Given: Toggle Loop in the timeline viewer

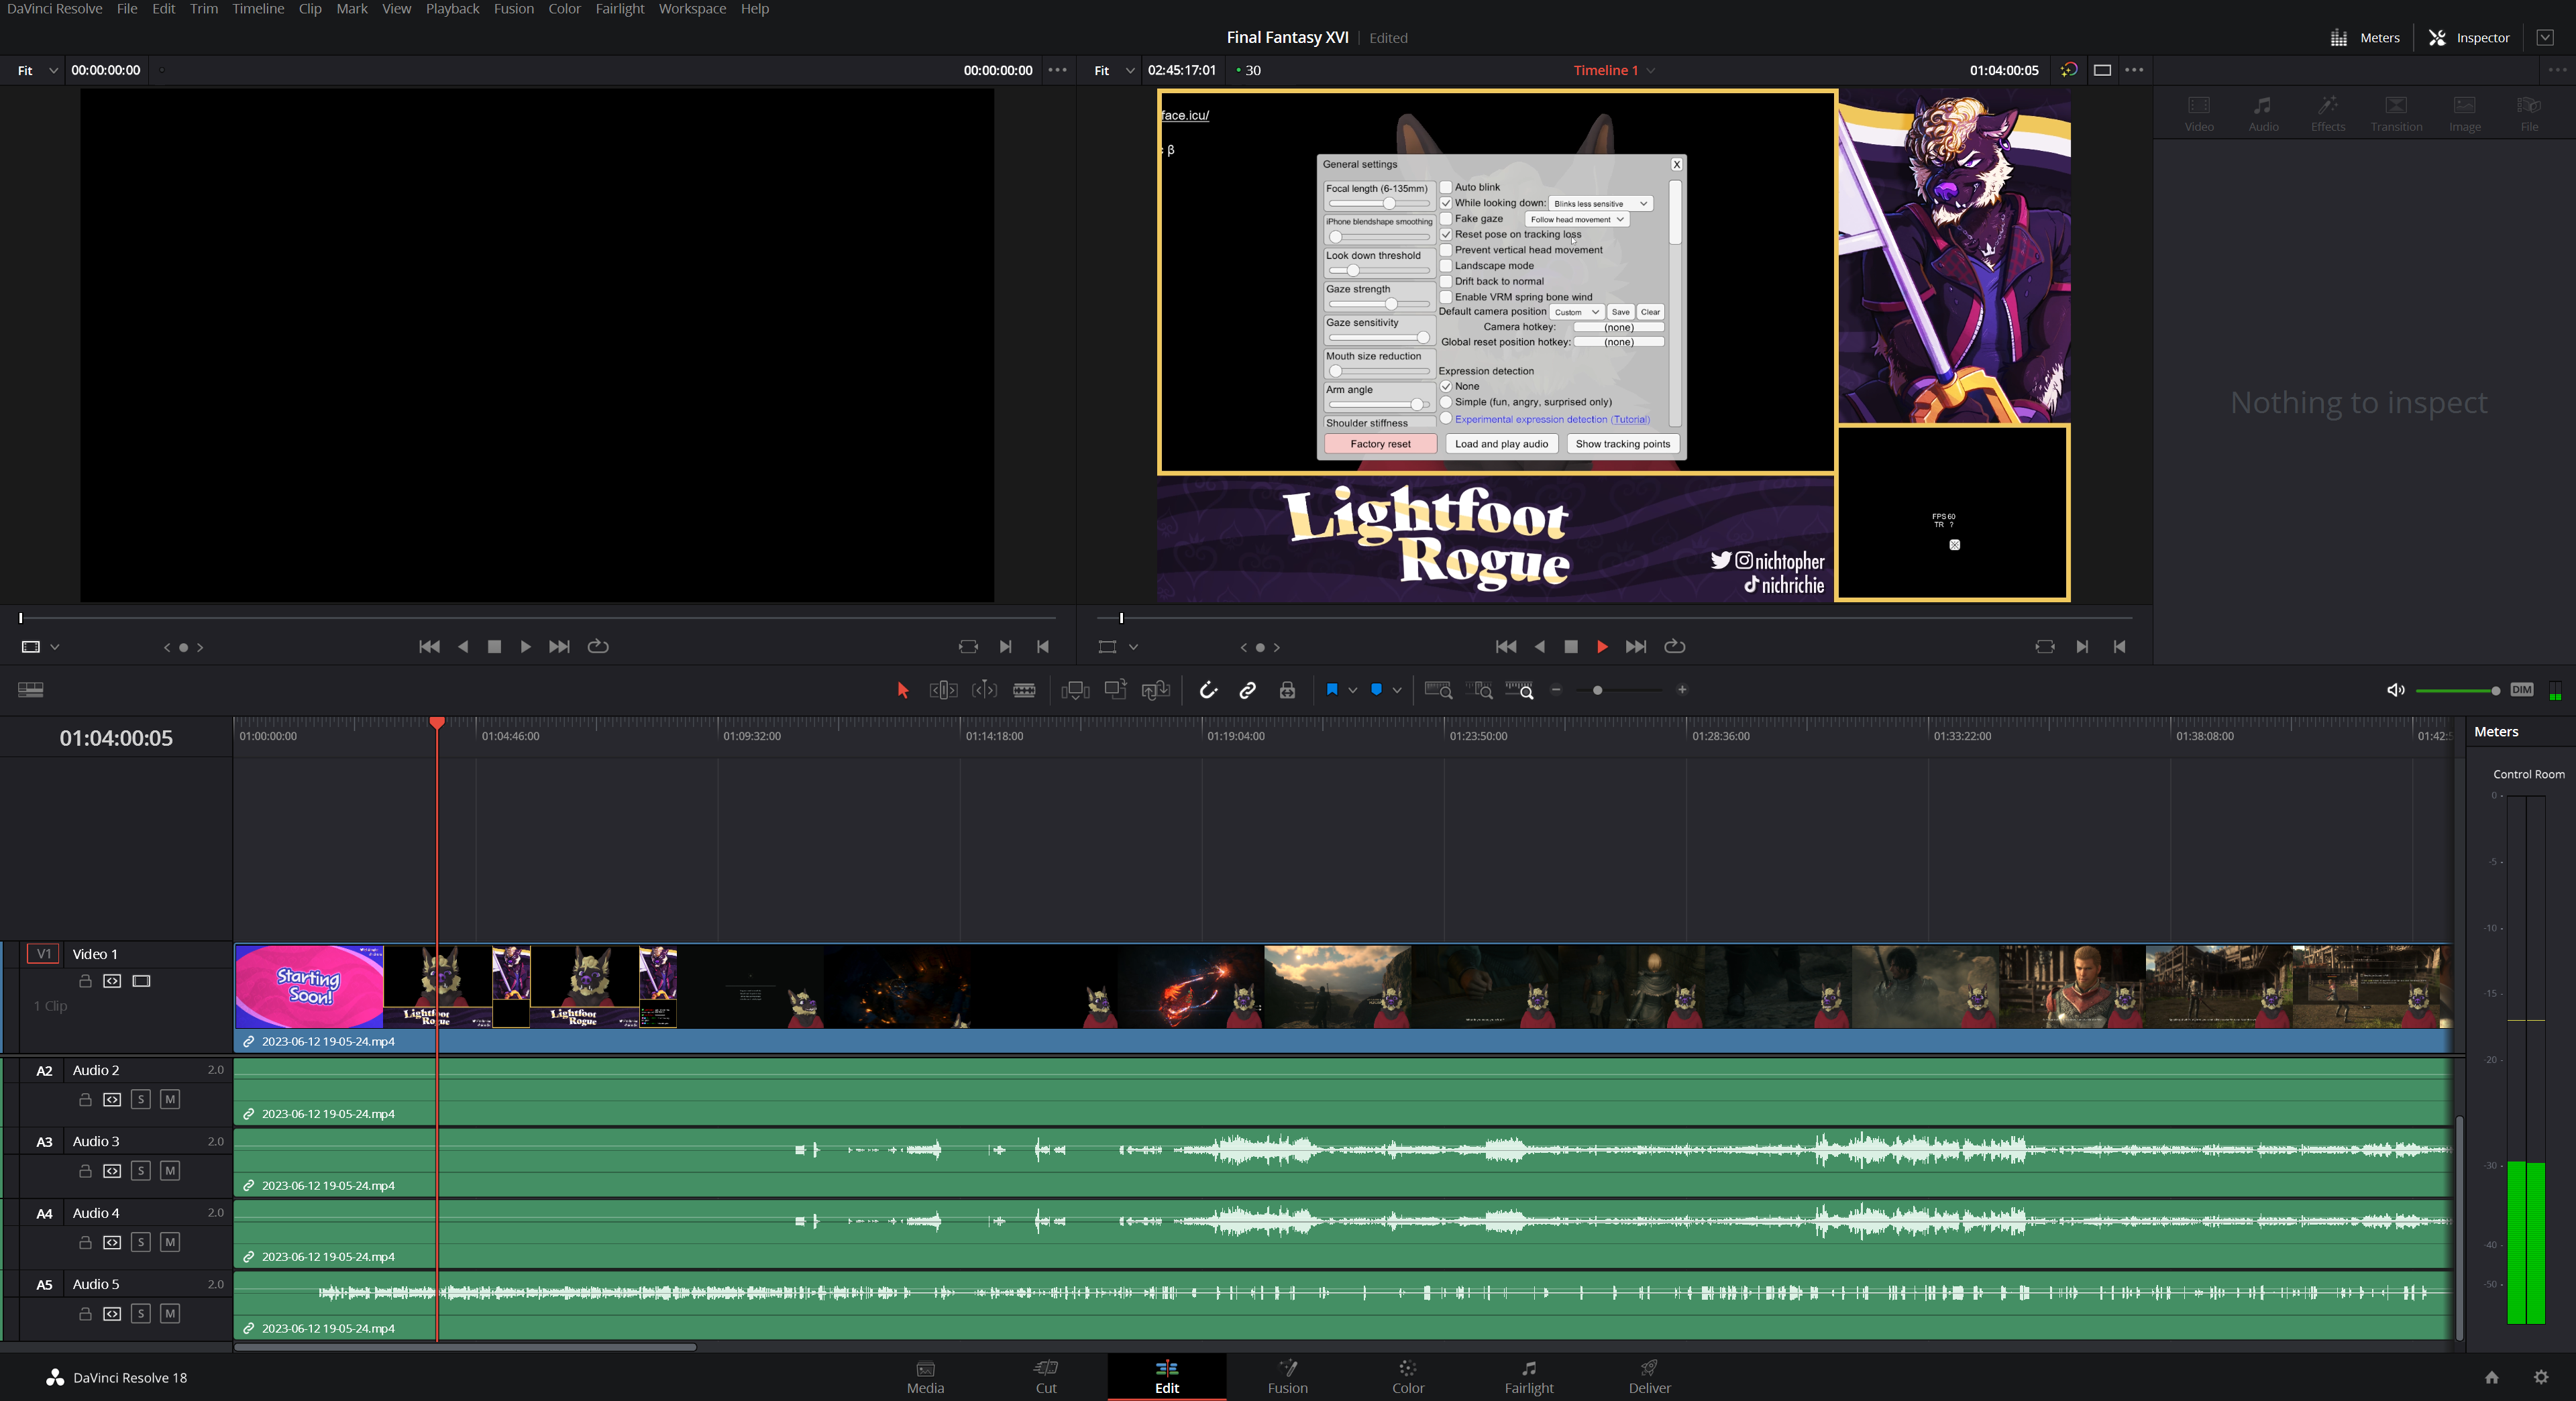Looking at the screenshot, I should (1674, 647).
